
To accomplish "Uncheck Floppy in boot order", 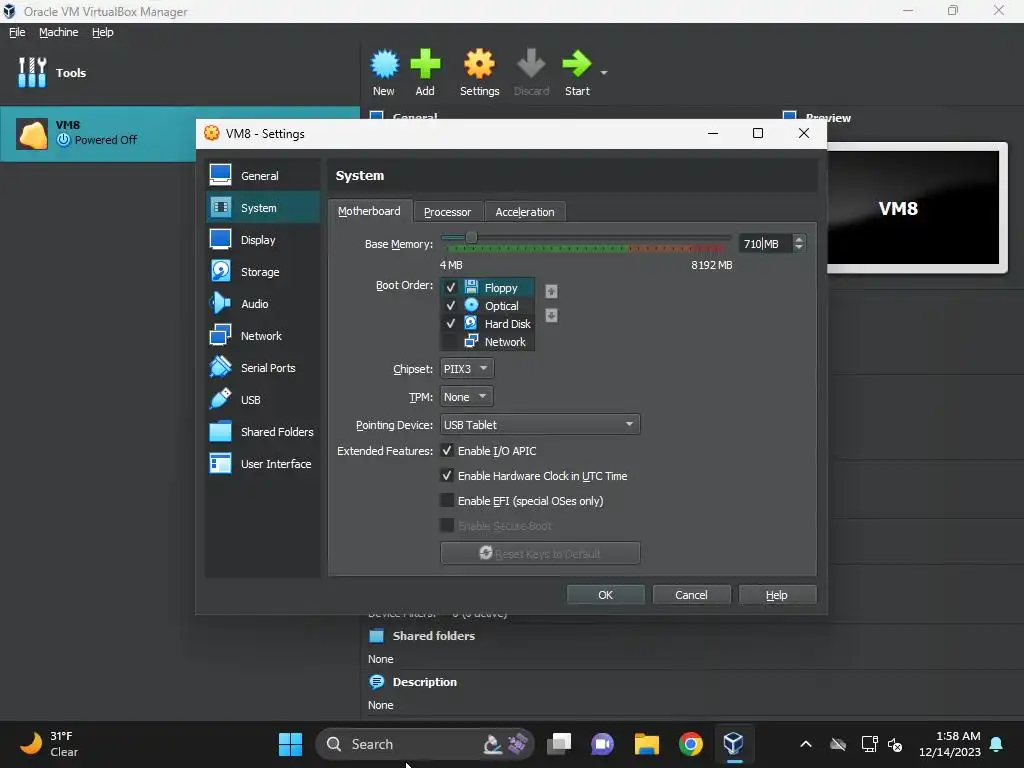I will (451, 287).
